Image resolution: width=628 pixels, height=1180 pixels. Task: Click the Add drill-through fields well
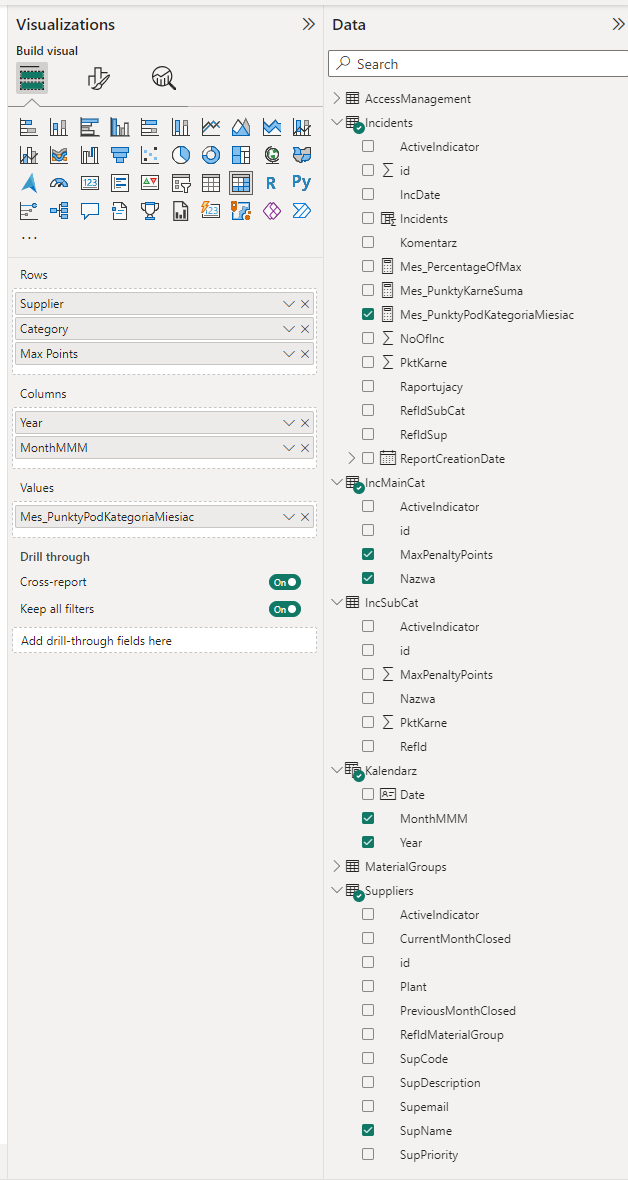pyautogui.click(x=164, y=641)
